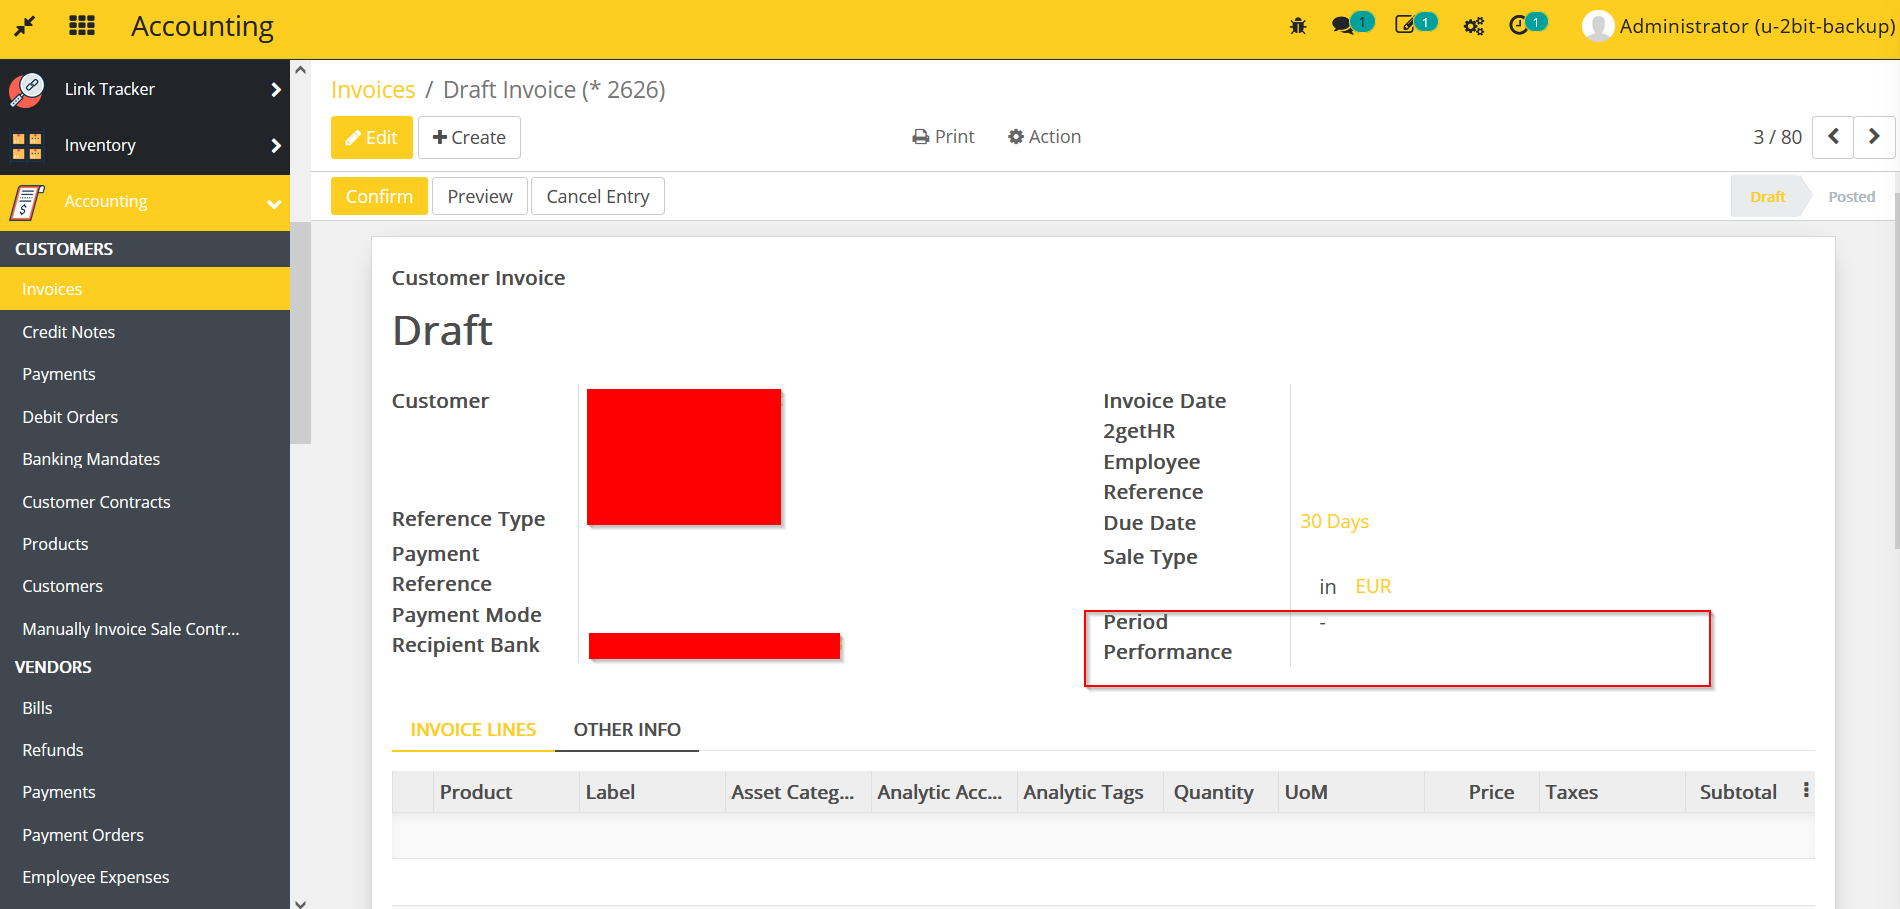Open the 30 Days payment term link

(1334, 522)
